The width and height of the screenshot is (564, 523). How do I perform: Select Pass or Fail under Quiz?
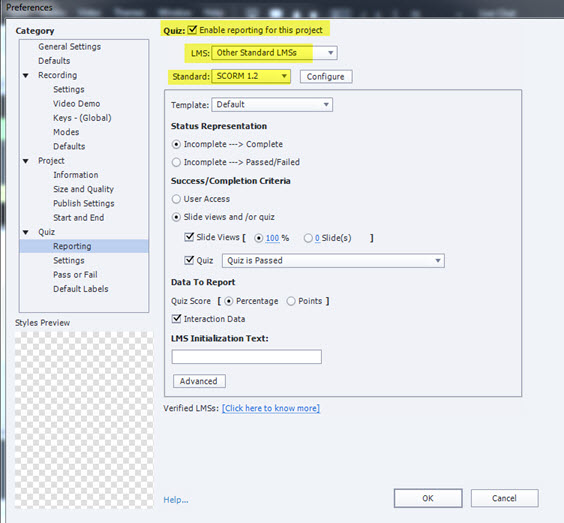pos(75,275)
